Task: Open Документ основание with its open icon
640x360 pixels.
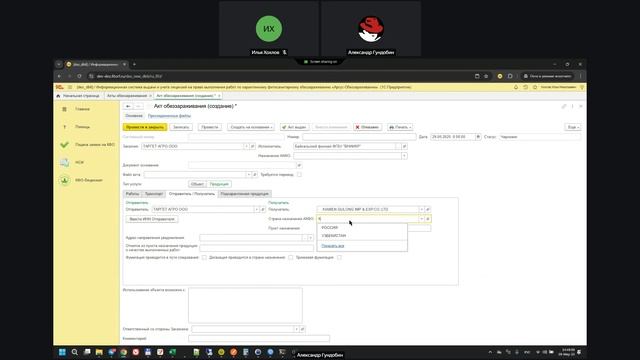Action: (299, 165)
